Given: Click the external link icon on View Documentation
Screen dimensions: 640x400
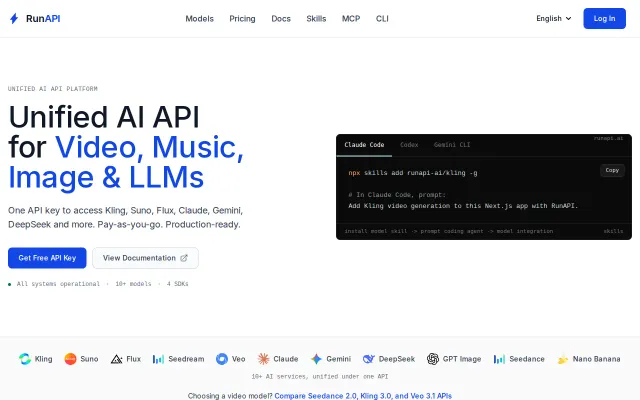Looking at the screenshot, I should tap(184, 258).
